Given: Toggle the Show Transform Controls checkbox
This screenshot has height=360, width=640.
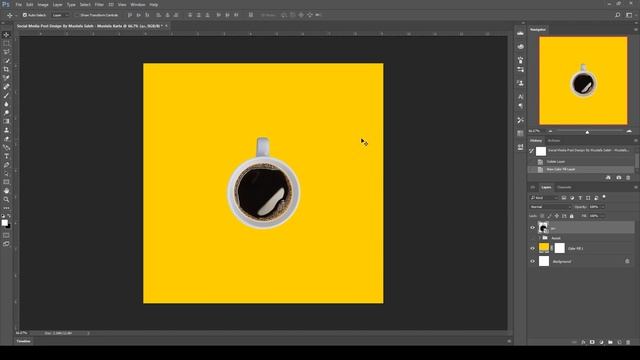Looking at the screenshot, I should click(x=76, y=15).
